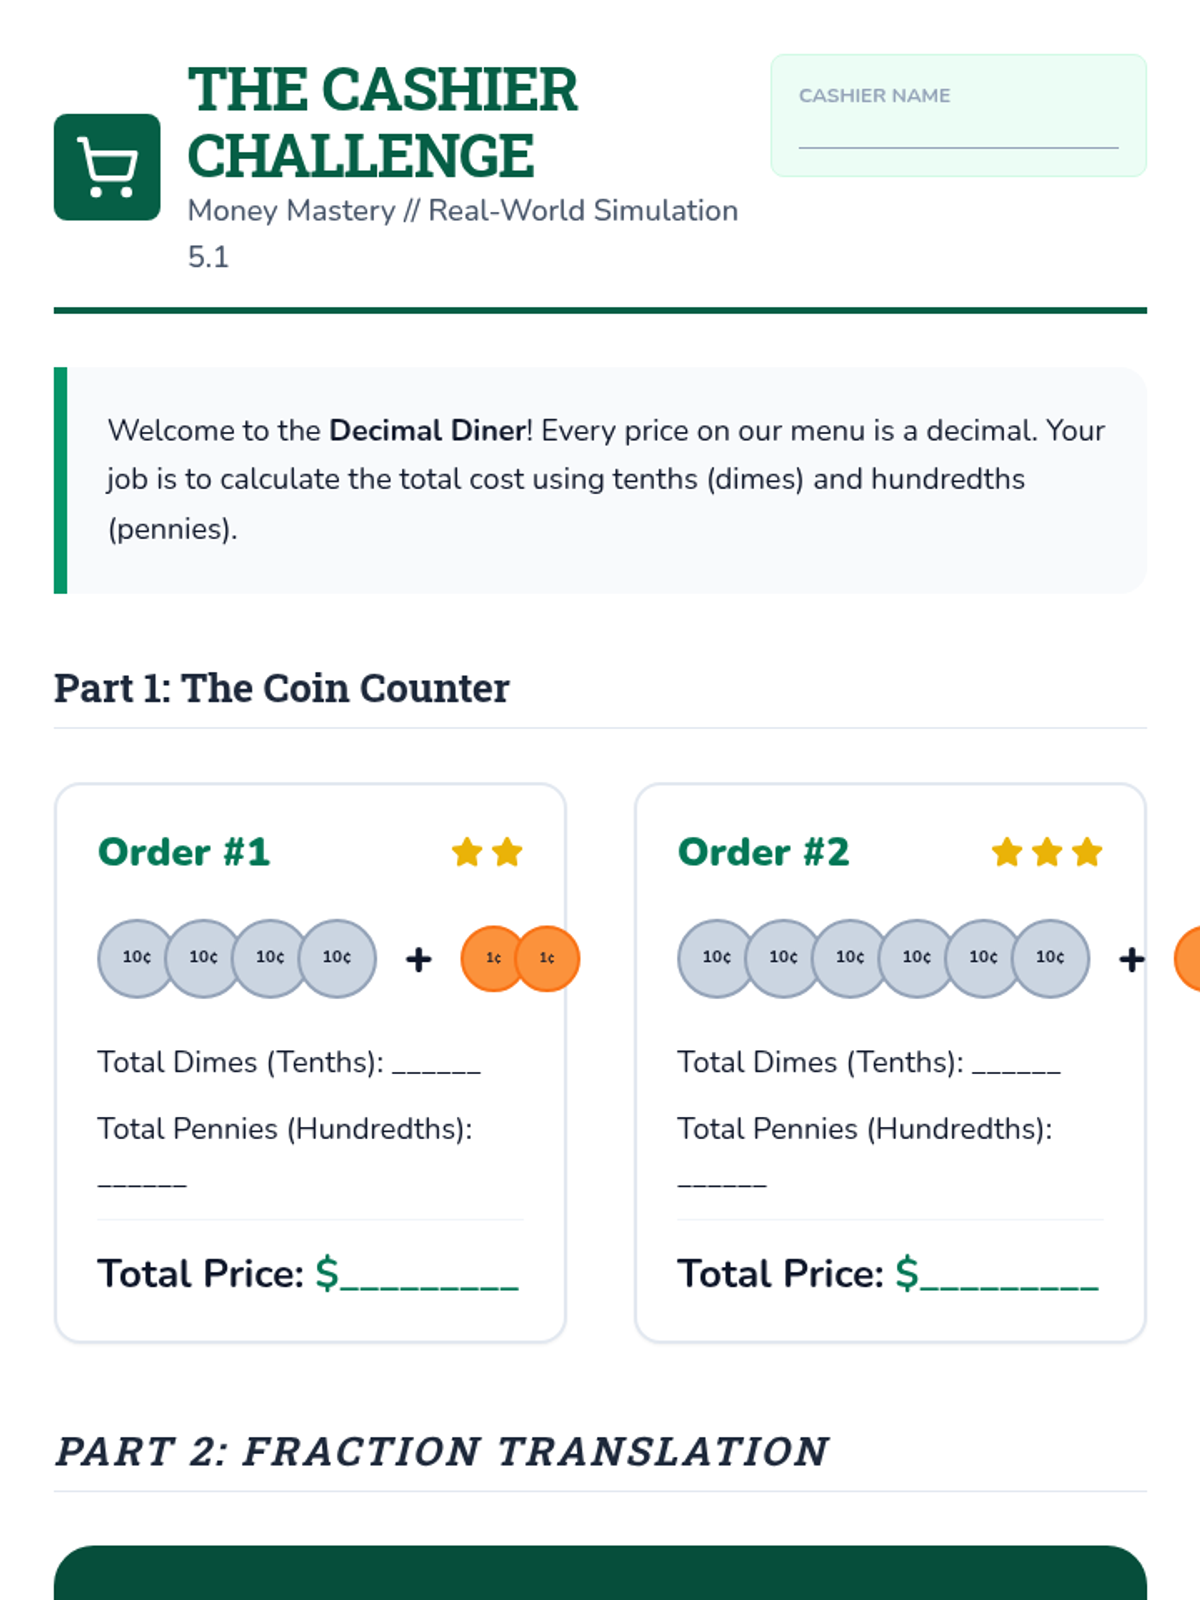Click the fourth dime in Order #1

338,958
